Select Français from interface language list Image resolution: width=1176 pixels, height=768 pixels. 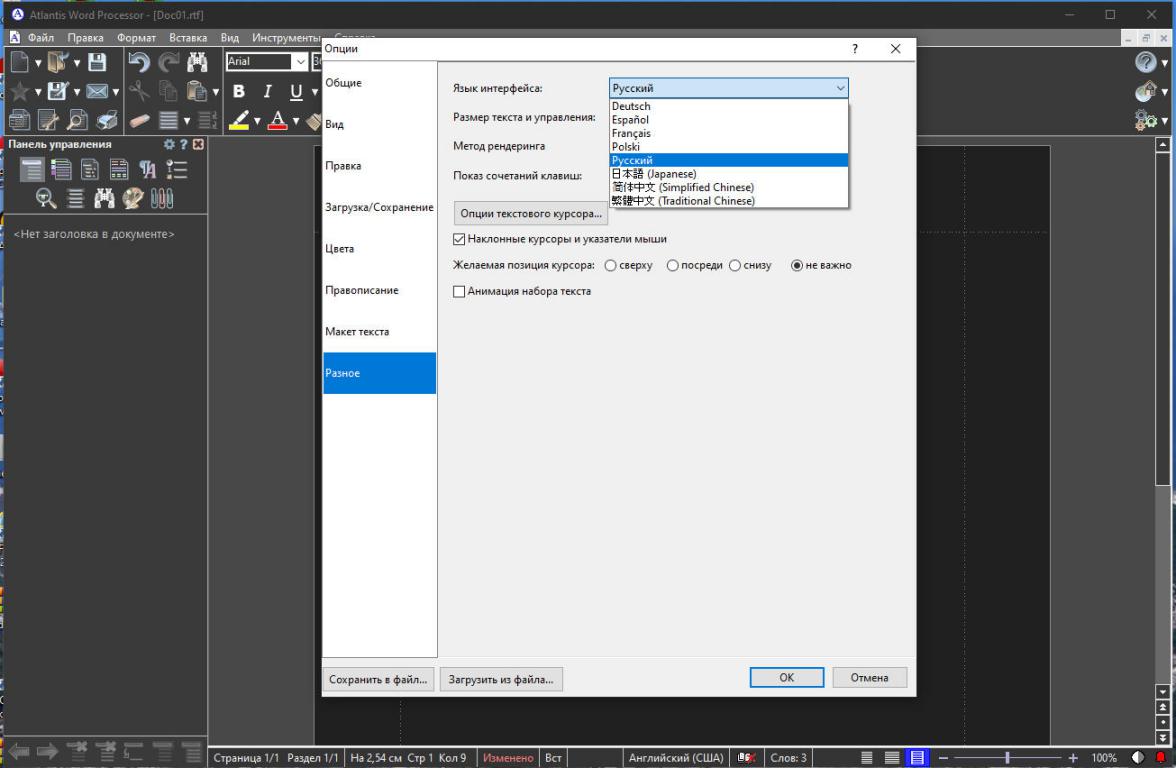[631, 133]
